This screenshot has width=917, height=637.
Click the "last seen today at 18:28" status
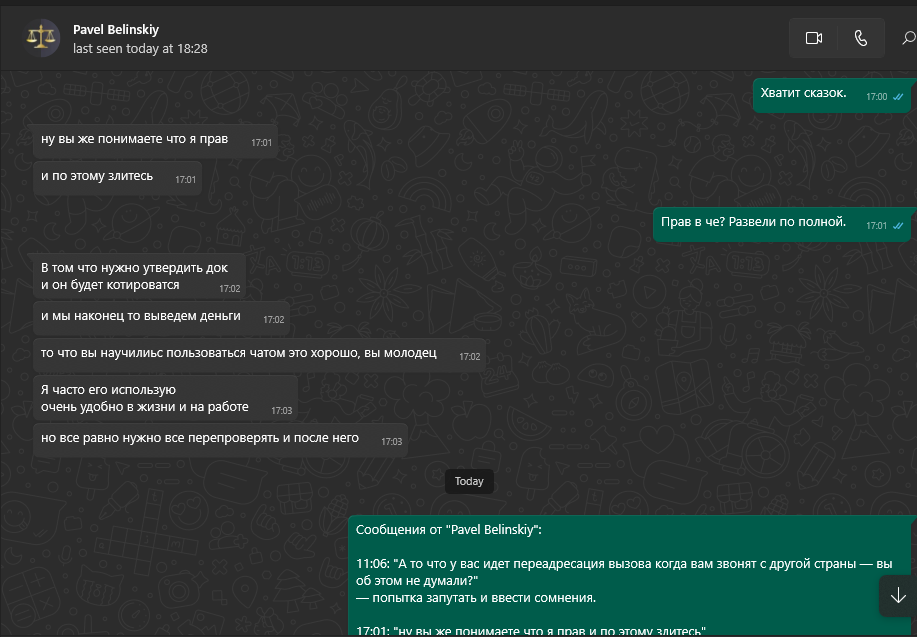pos(140,48)
